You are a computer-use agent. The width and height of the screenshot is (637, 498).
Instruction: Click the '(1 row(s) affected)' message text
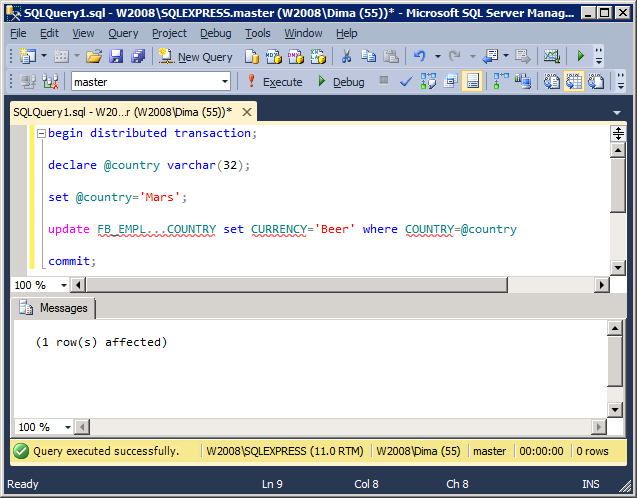pyautogui.click(x=101, y=342)
